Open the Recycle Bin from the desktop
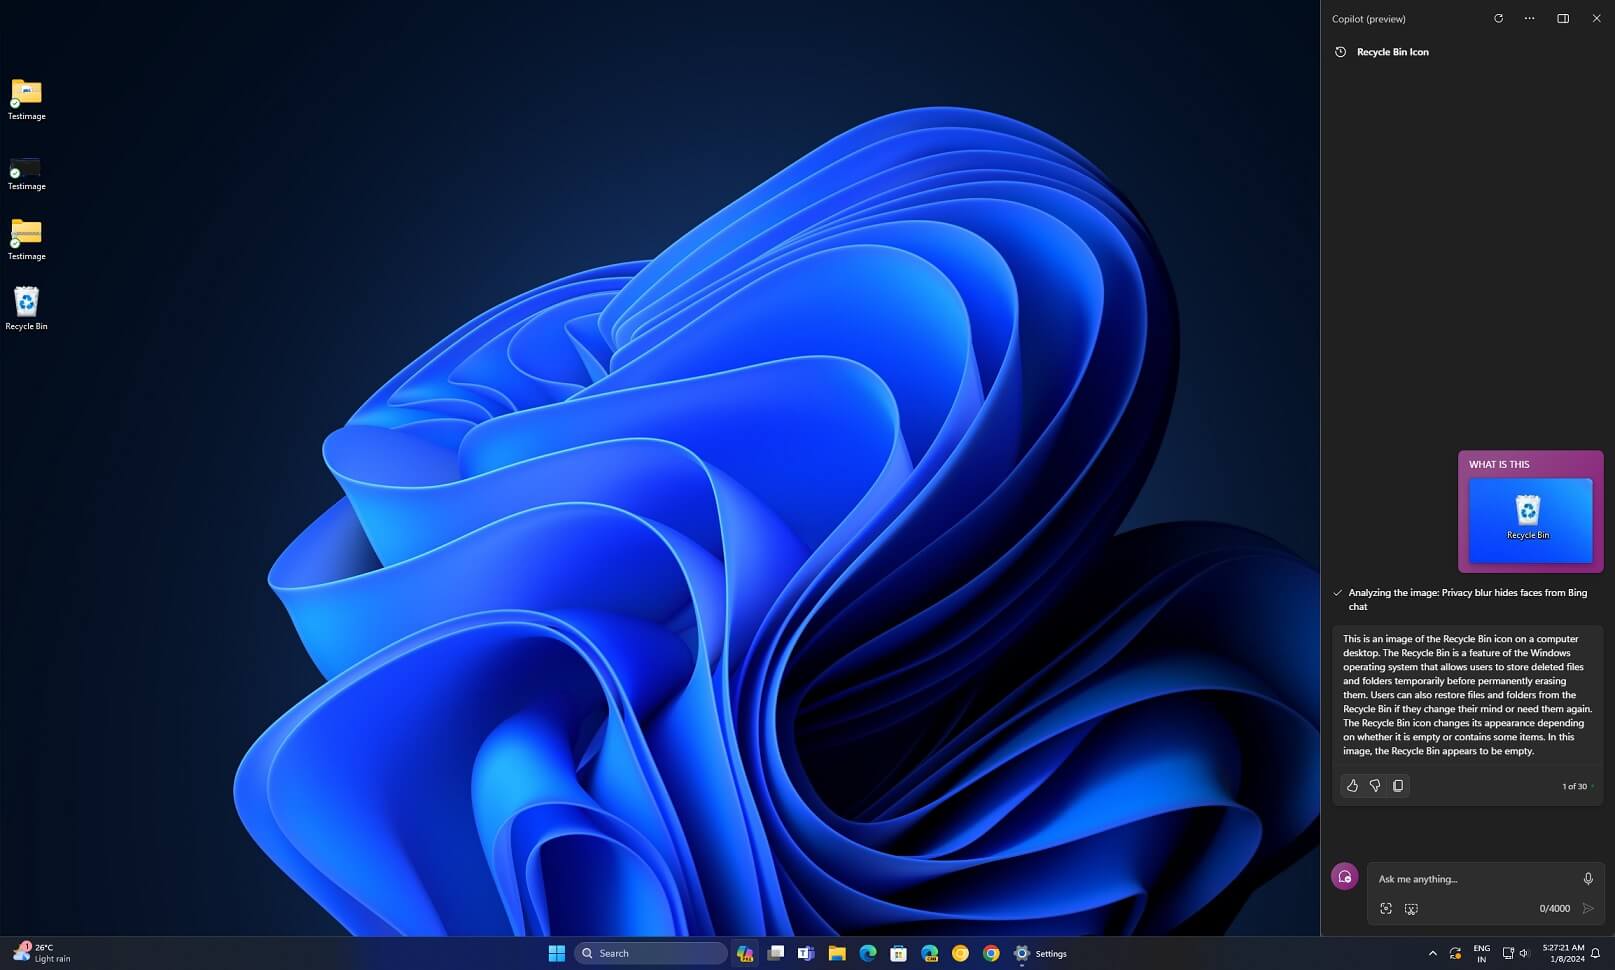1615x970 pixels. click(x=26, y=300)
